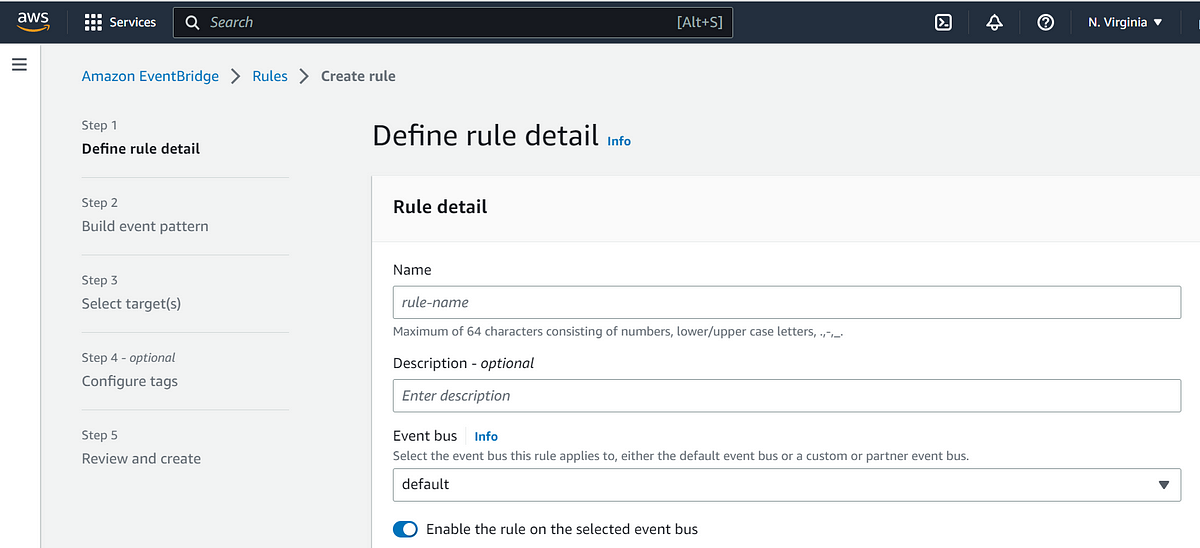
Task: Open the N. Virginia region dropdown
Action: pyautogui.click(x=1125, y=22)
